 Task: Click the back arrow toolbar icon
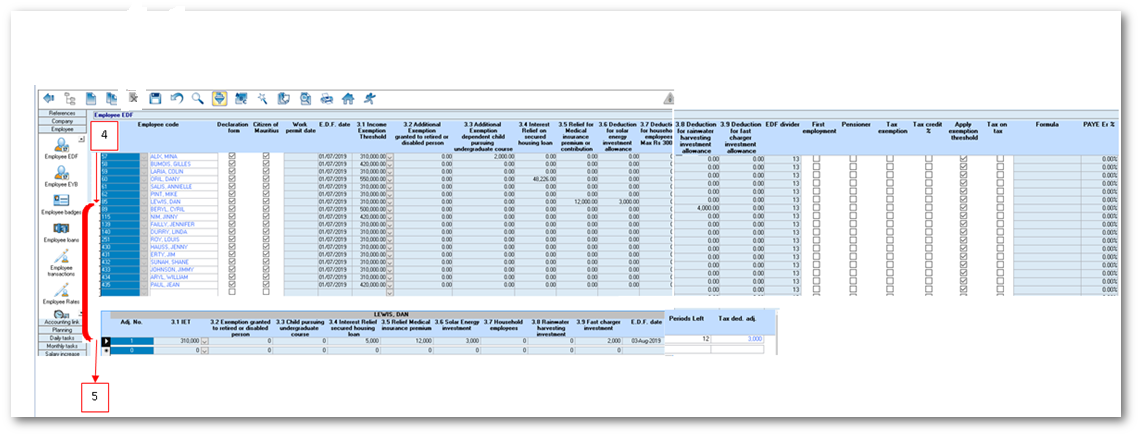(x=49, y=98)
